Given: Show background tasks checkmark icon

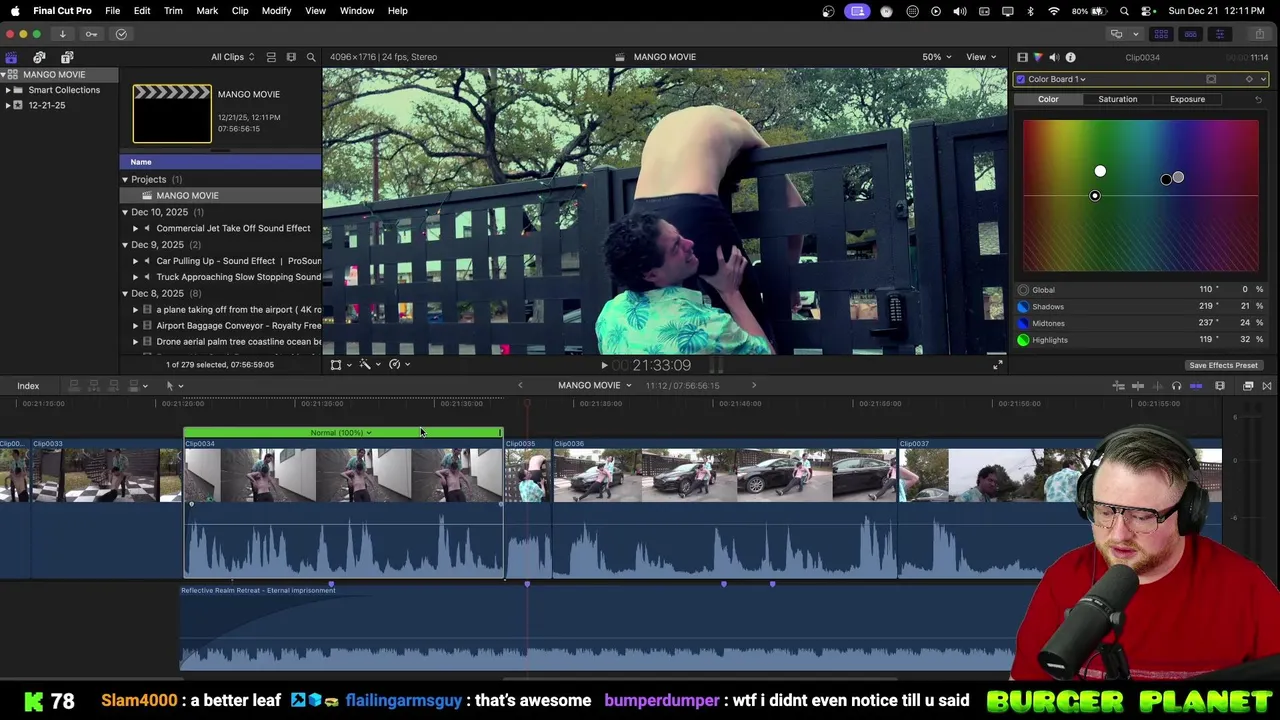Looking at the screenshot, I should point(121,34).
